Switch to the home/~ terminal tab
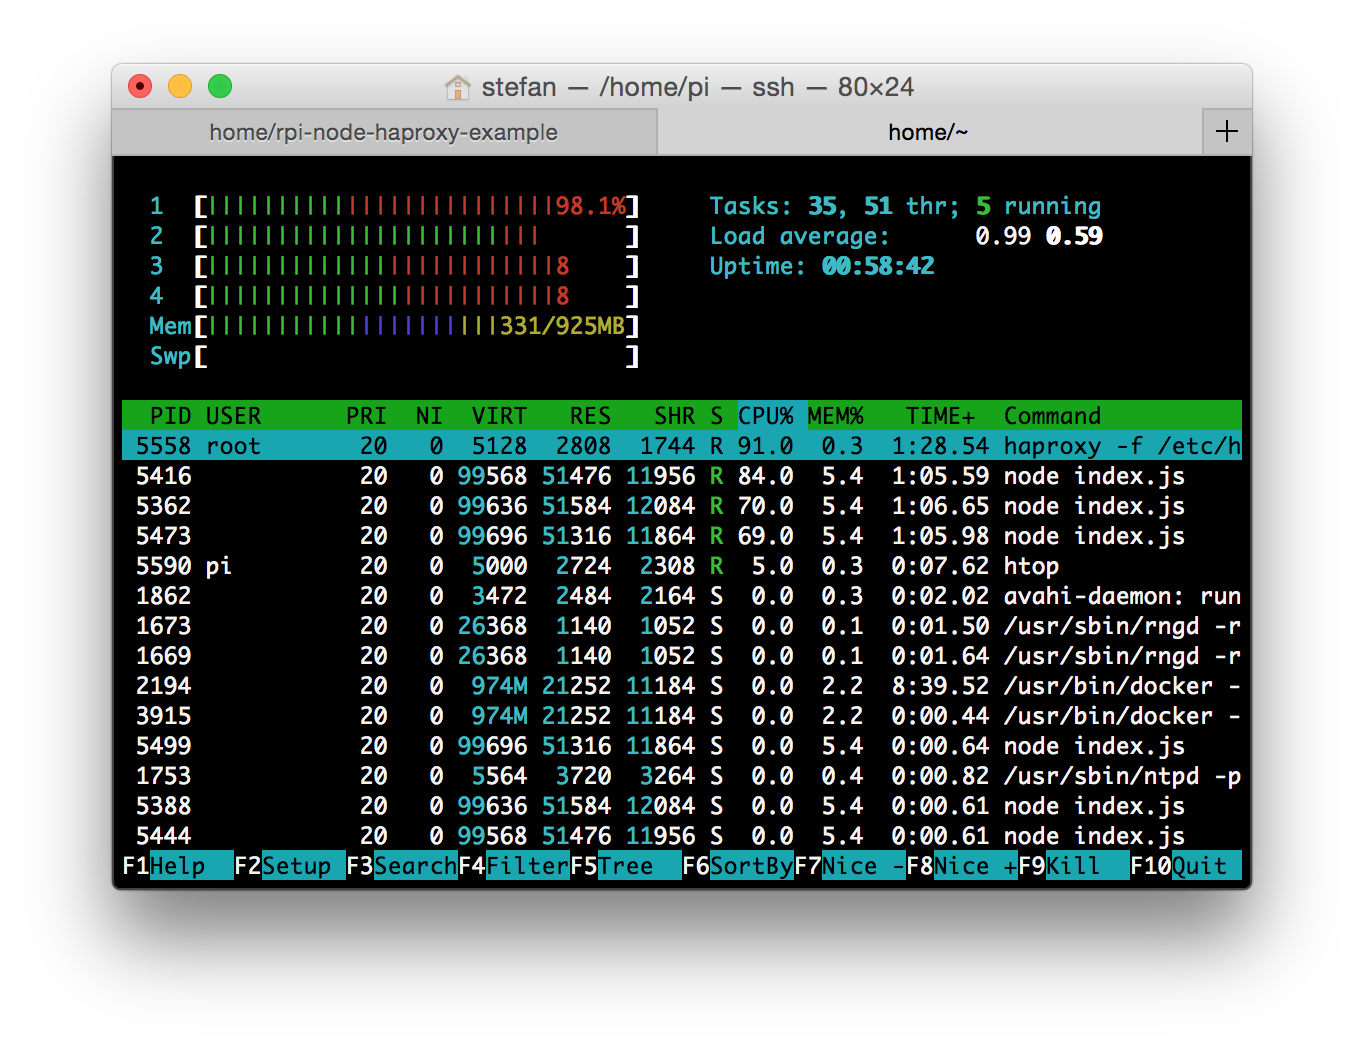Viewport: 1364px width, 1050px height. tap(928, 131)
